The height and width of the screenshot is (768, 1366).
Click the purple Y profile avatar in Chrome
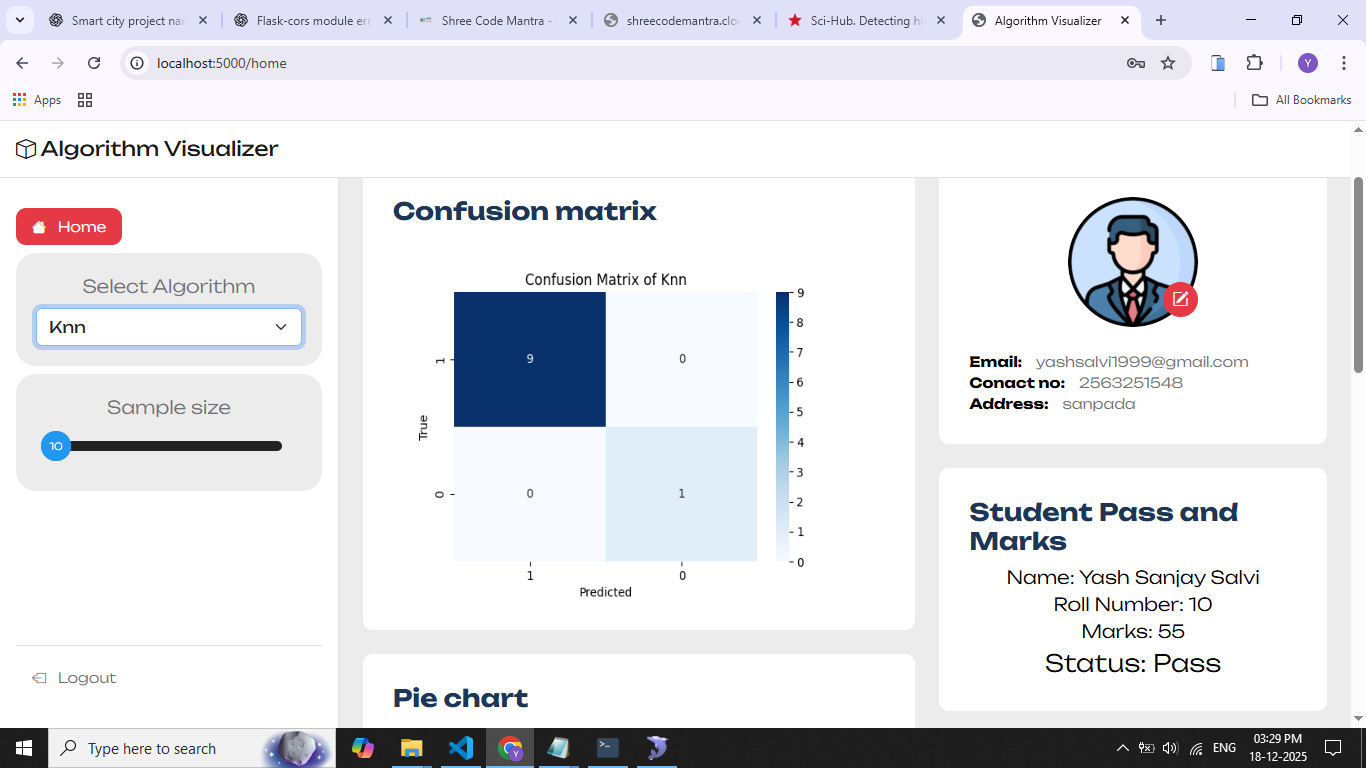1307,62
